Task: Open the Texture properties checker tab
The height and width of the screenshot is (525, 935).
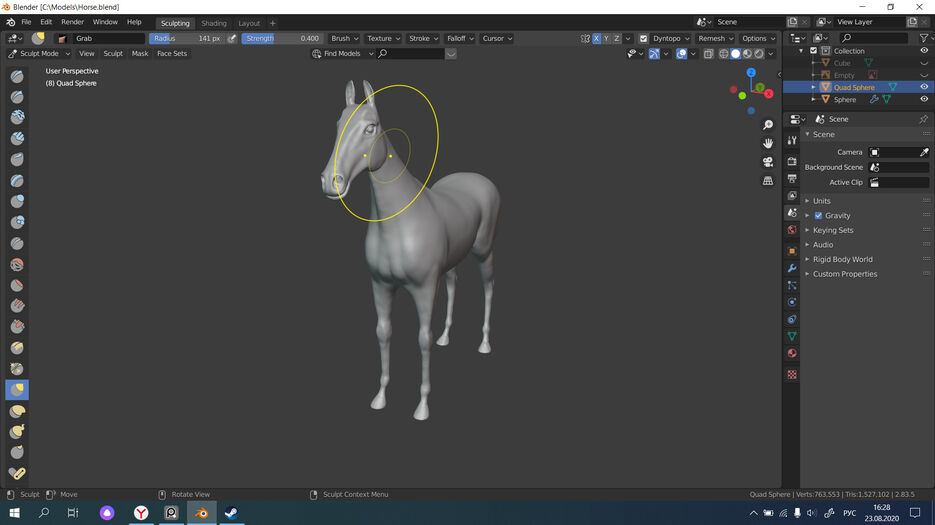Action: click(x=792, y=375)
